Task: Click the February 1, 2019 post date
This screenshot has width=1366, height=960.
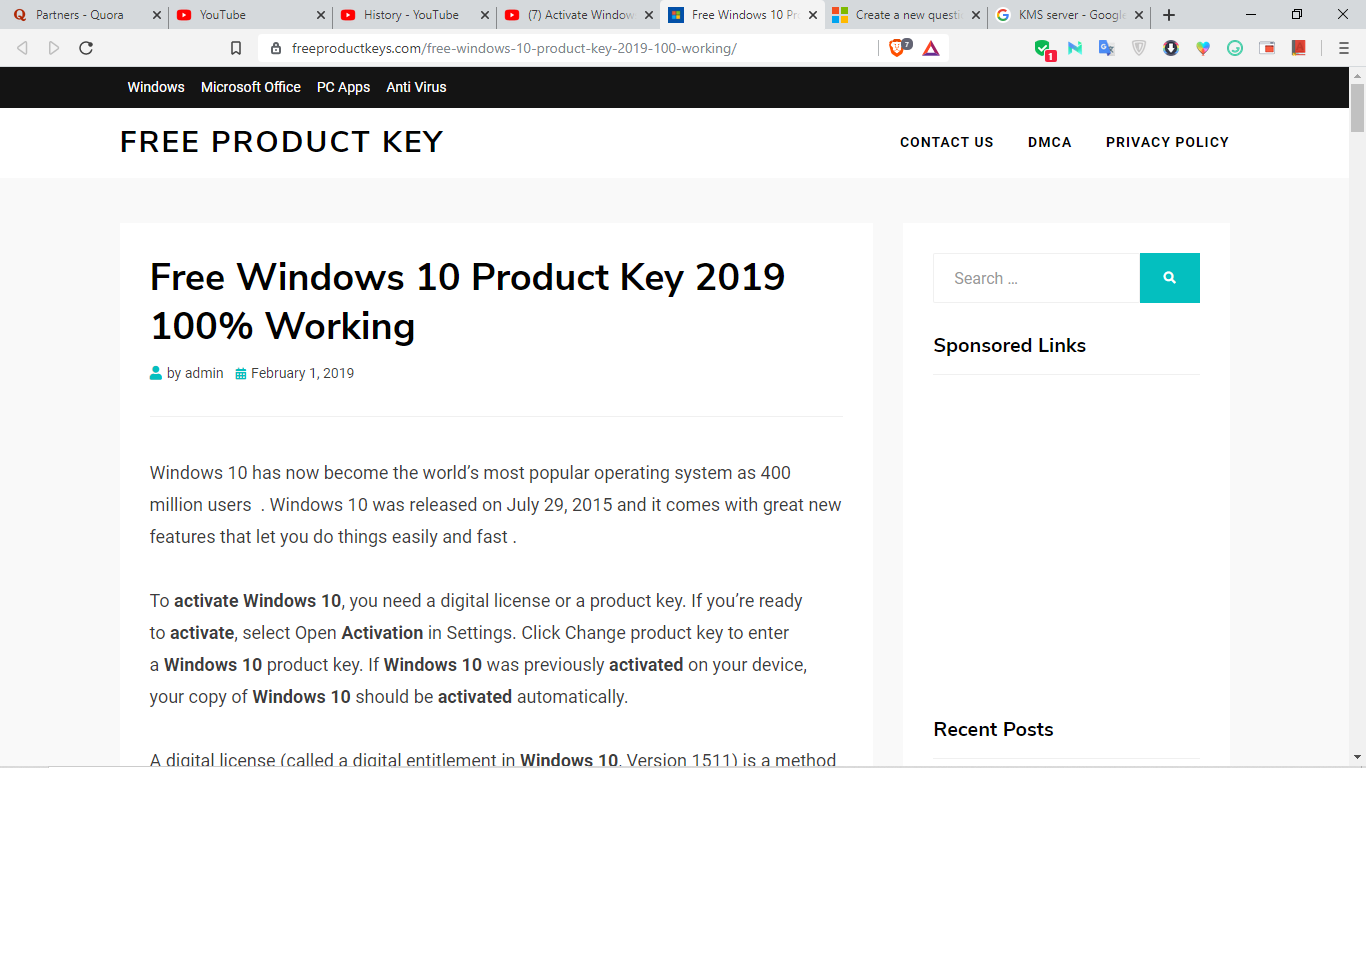Action: (x=302, y=373)
